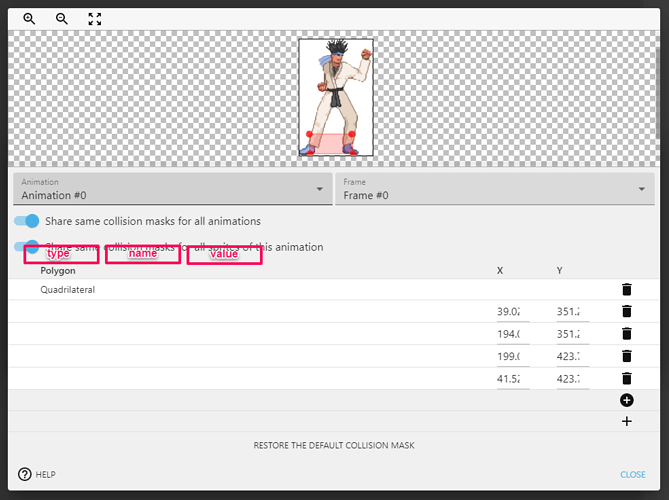
Task: Edit X field showing 39.02
Action: [513, 312]
